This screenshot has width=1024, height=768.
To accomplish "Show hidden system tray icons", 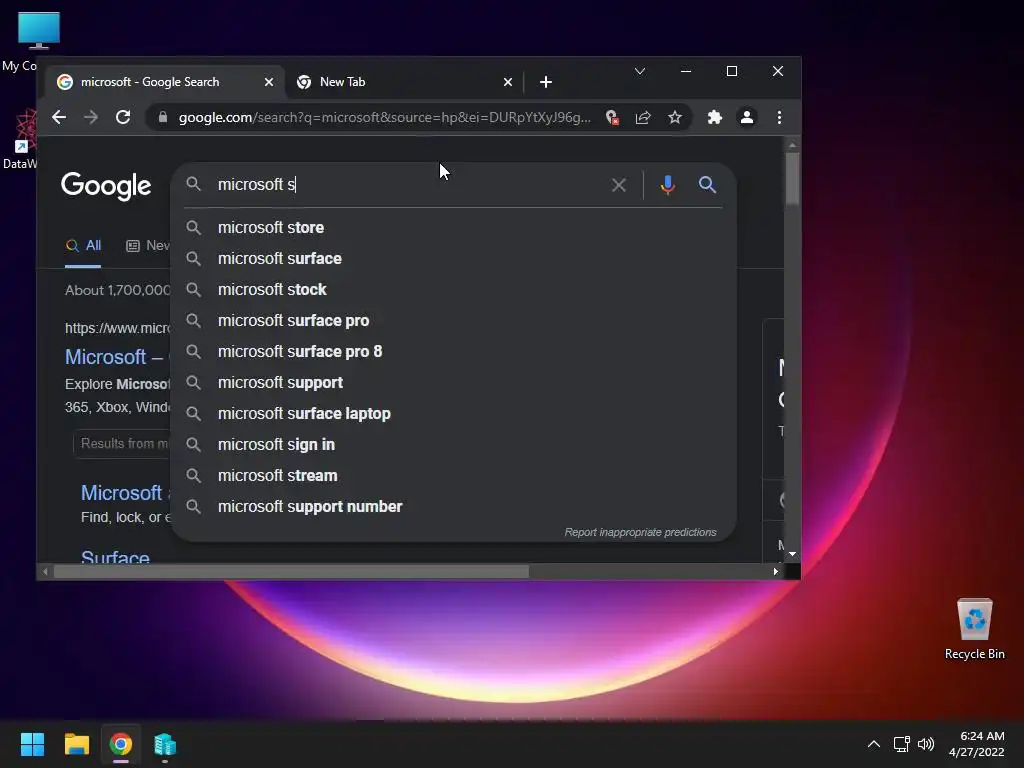I will pos(874,744).
